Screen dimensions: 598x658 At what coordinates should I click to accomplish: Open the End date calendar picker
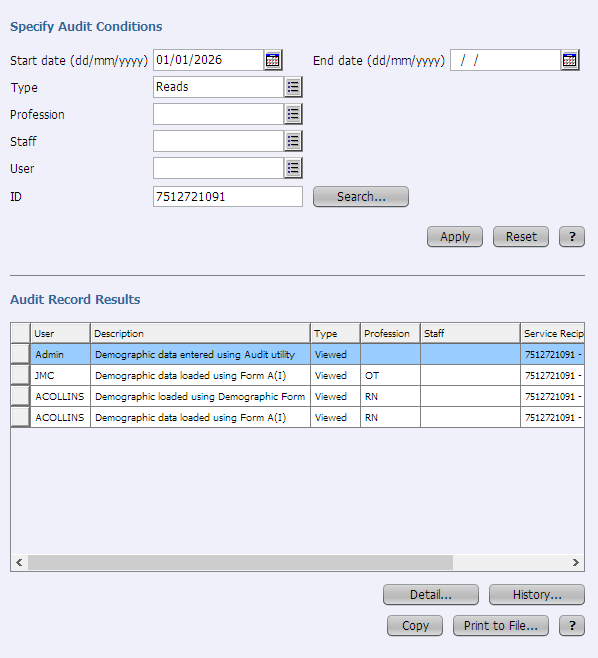[x=569, y=60]
